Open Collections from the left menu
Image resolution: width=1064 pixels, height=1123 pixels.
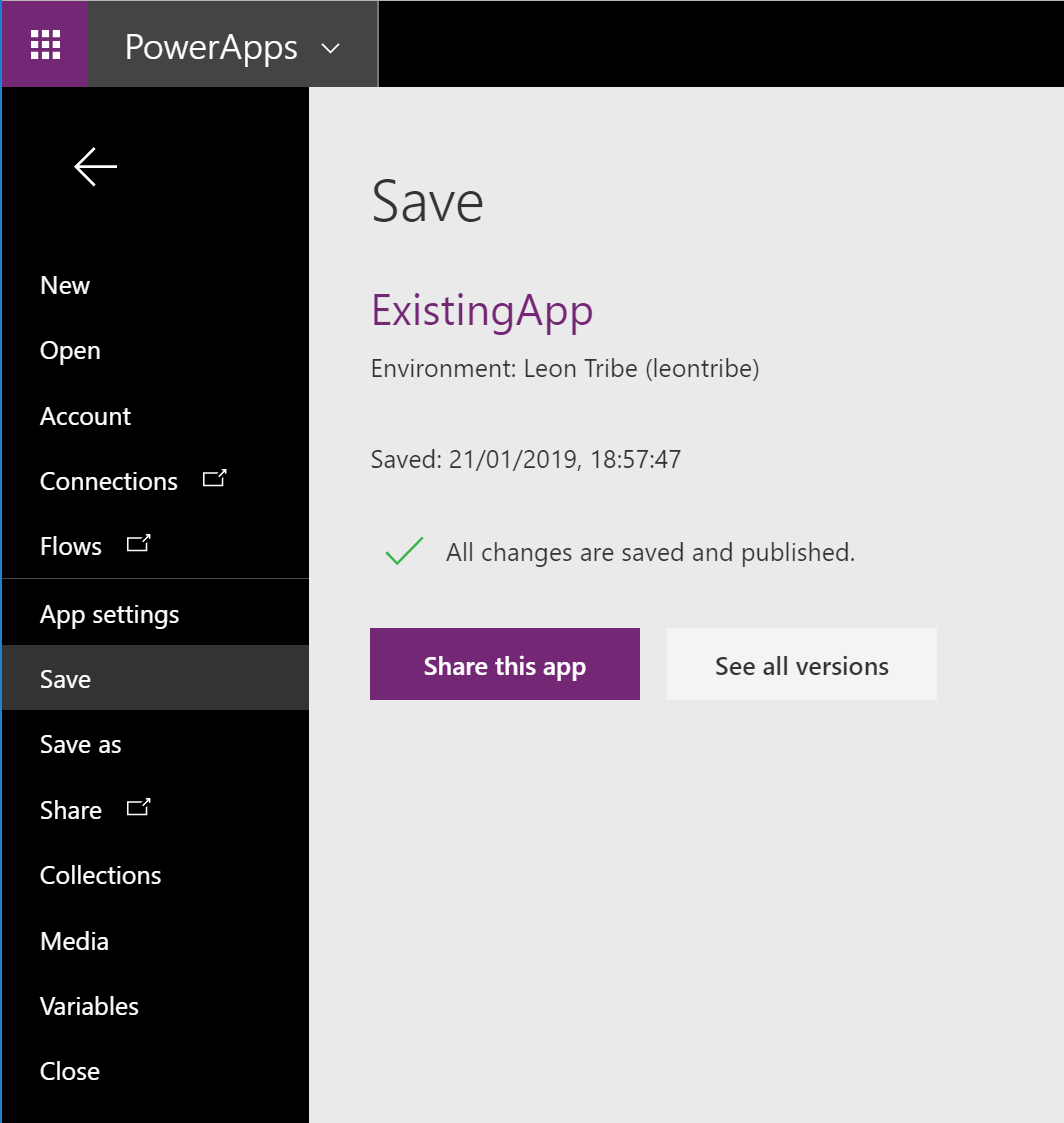coord(100,875)
